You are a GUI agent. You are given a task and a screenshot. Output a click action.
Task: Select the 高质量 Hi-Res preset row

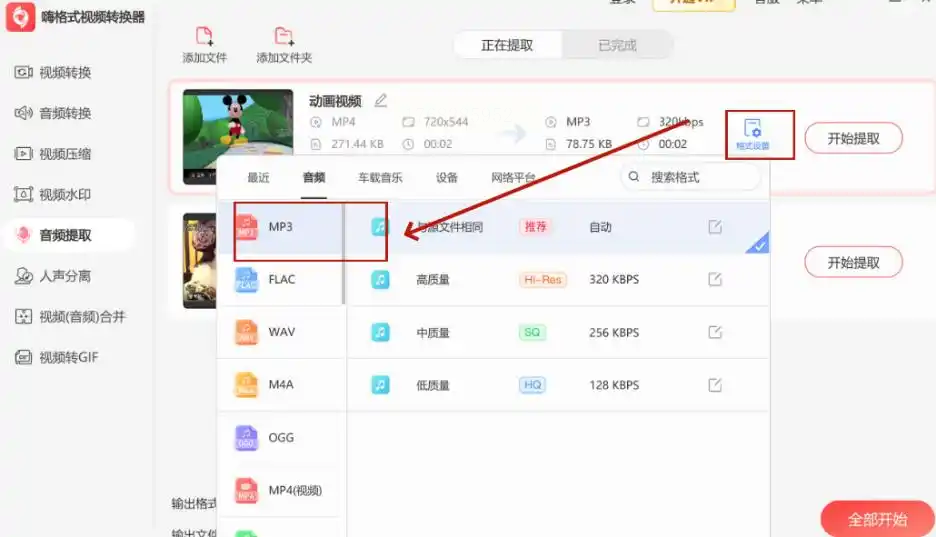558,279
